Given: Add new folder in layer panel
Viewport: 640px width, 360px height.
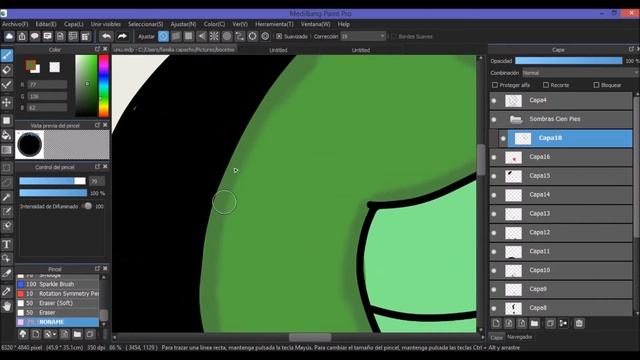Looking at the screenshot, I should pos(535,324).
